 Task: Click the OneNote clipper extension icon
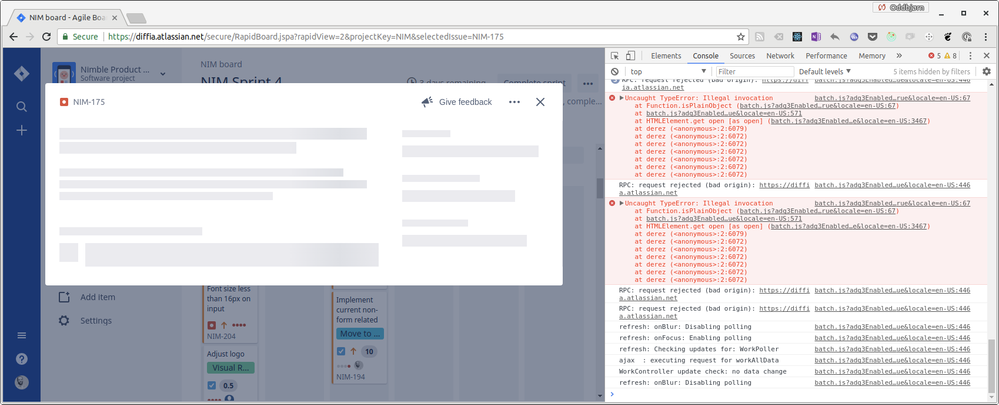(x=816, y=37)
